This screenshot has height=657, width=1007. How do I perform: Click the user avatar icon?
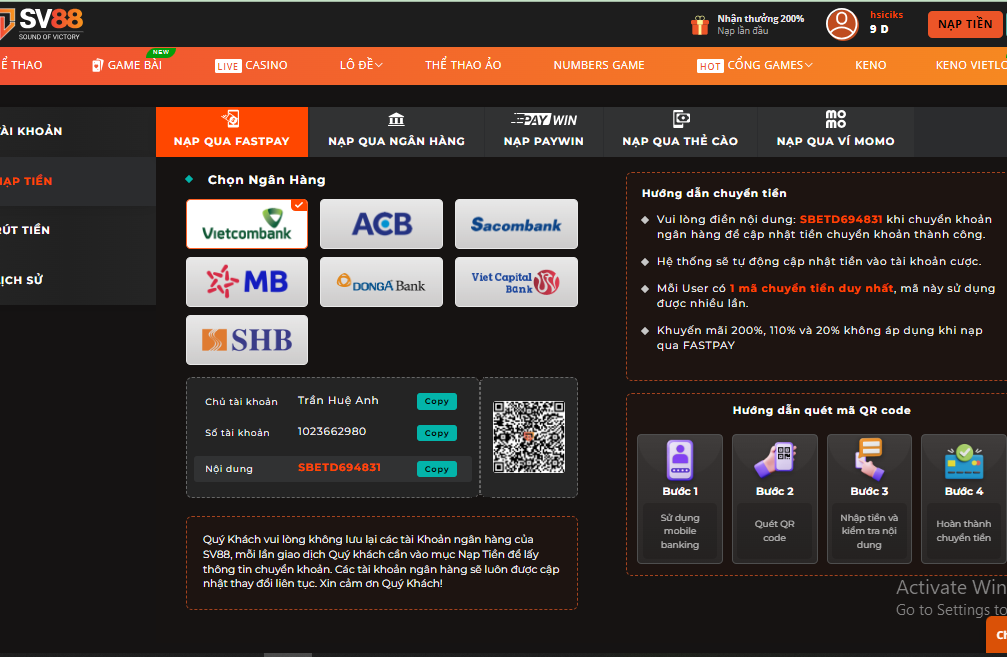841,24
